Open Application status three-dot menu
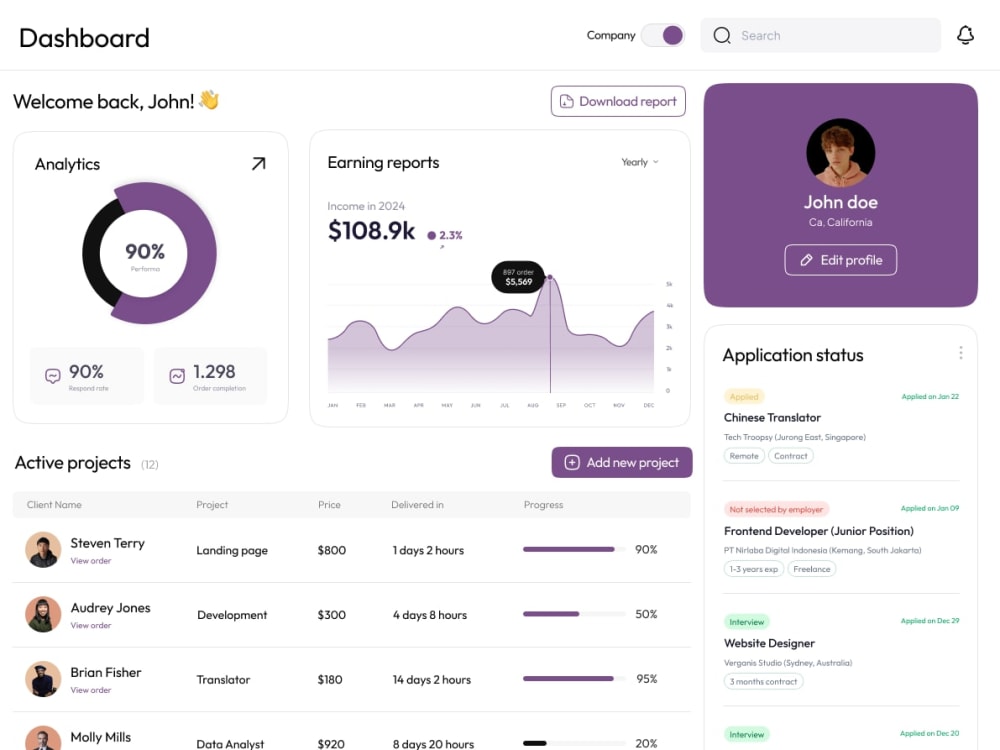Viewport: 1000px width, 750px height. tap(960, 353)
